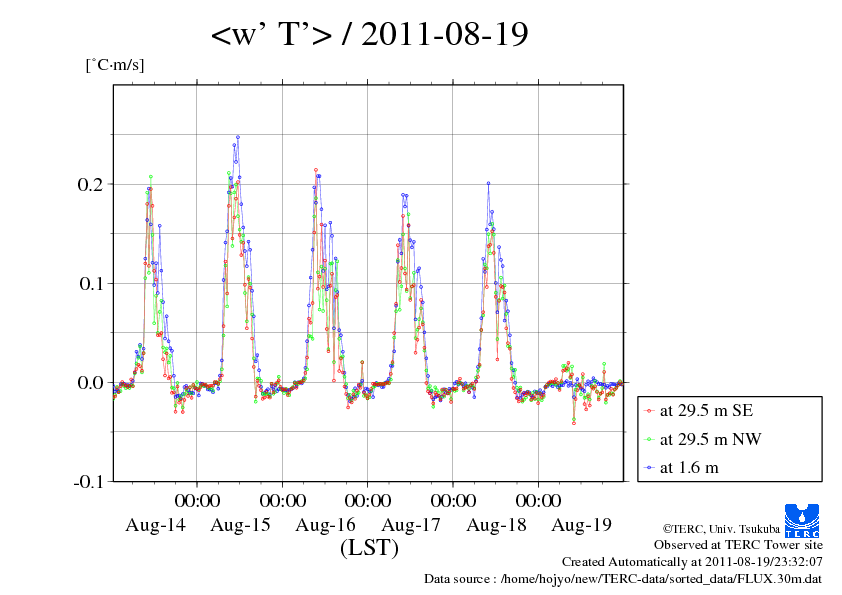
Task: Click the ©TERC, Univ. Tsukuba credit
Action: (x=721, y=529)
